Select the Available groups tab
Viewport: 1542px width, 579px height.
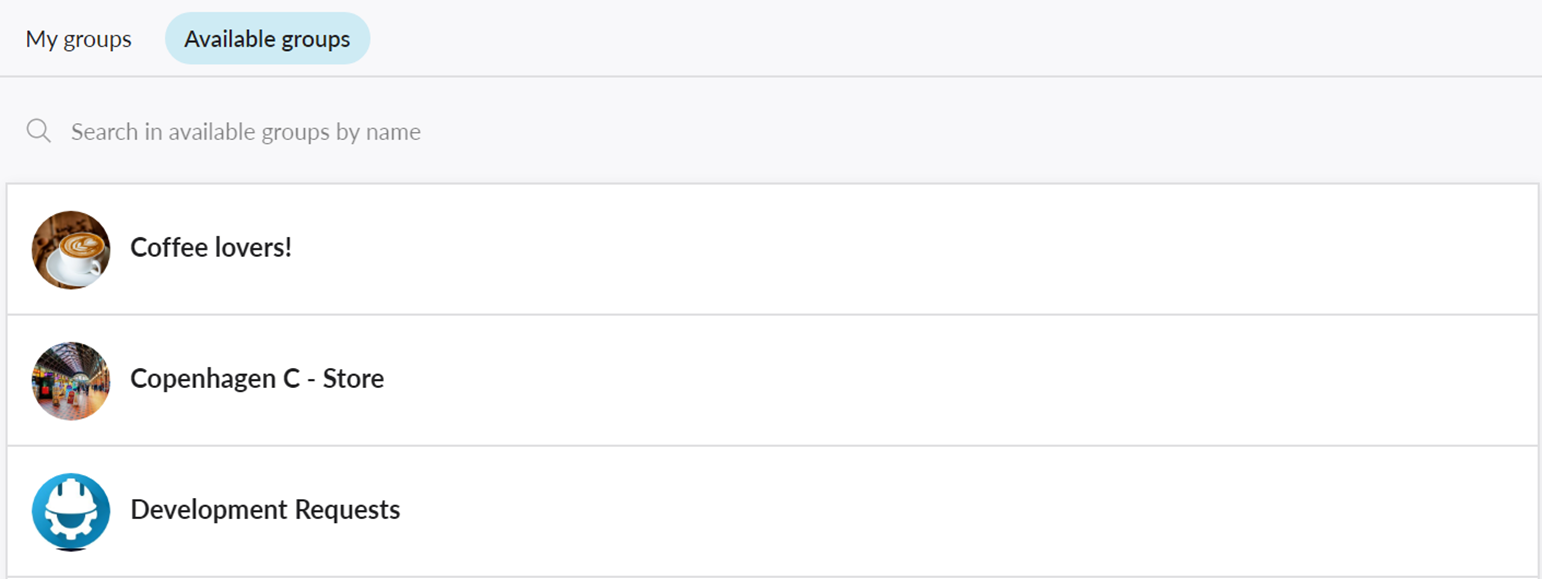point(267,39)
